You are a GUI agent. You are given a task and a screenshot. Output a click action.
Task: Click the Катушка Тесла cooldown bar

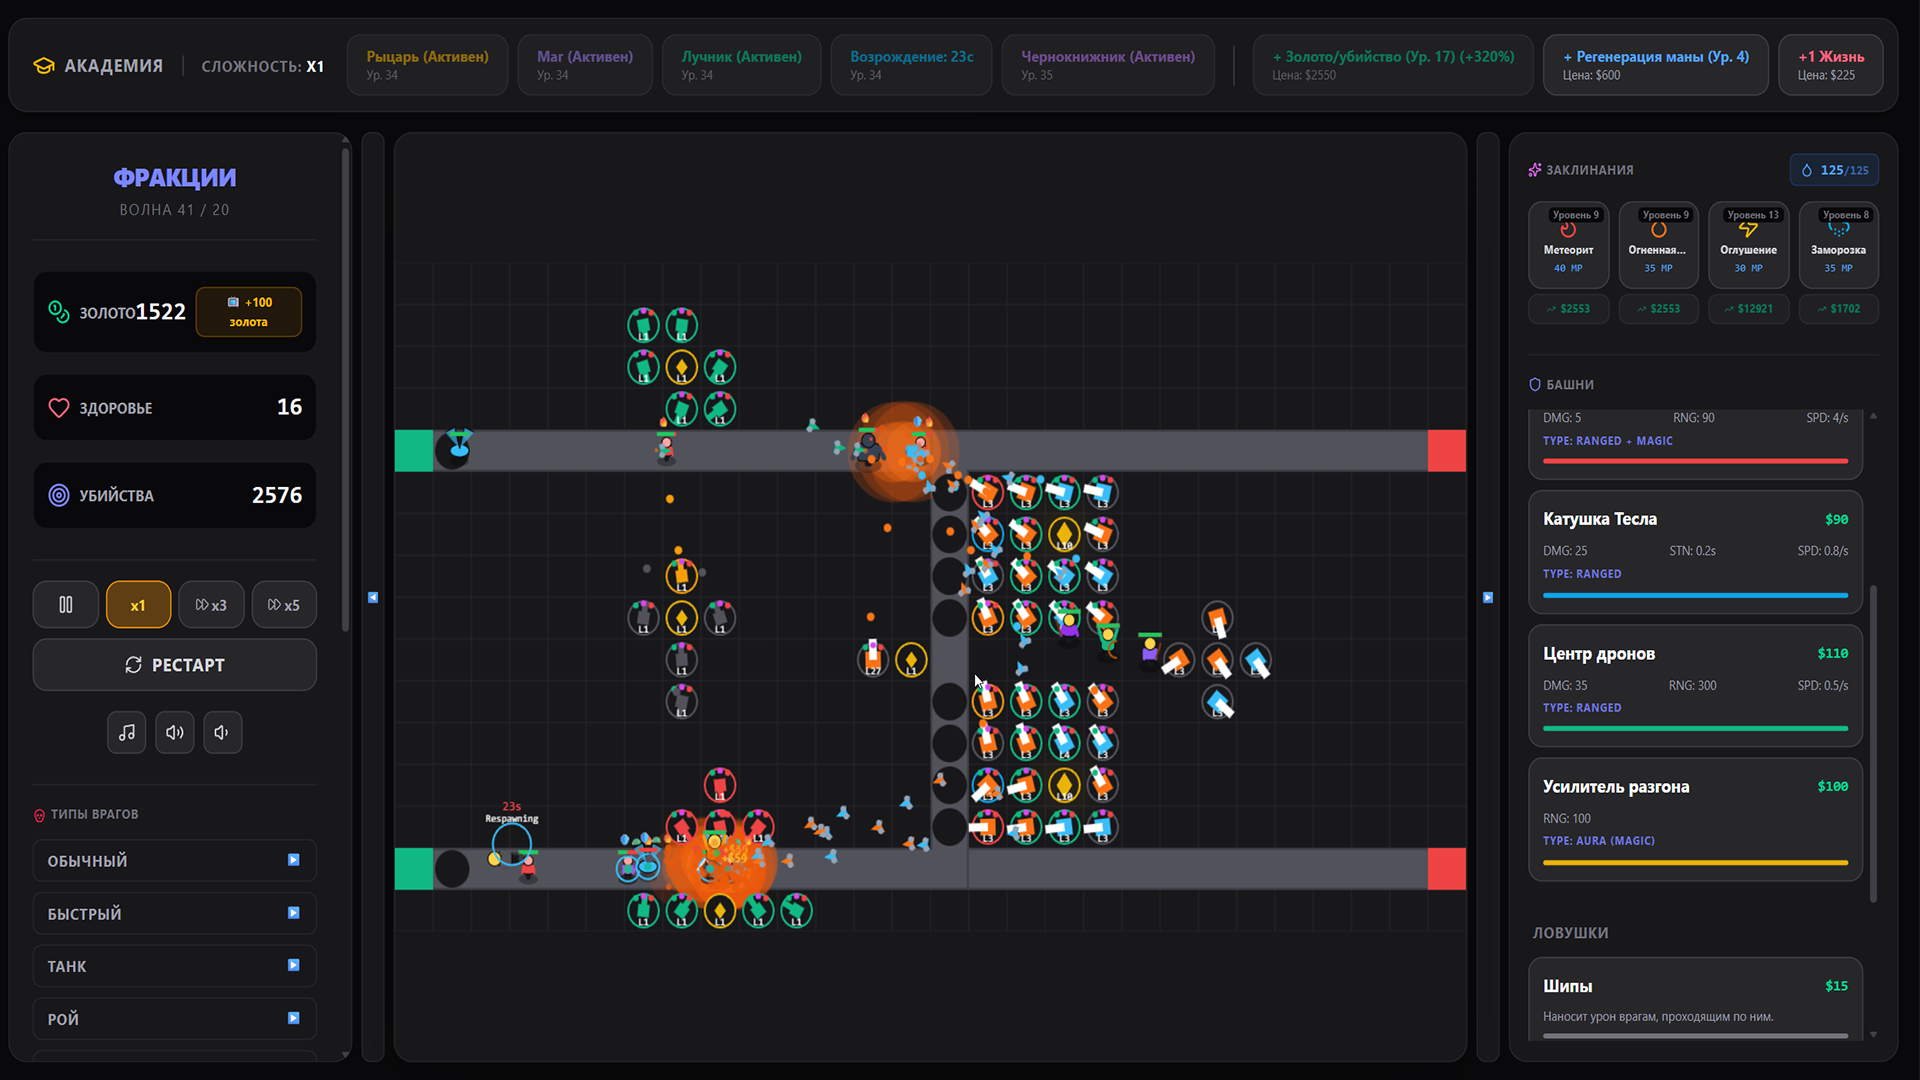(x=1694, y=594)
